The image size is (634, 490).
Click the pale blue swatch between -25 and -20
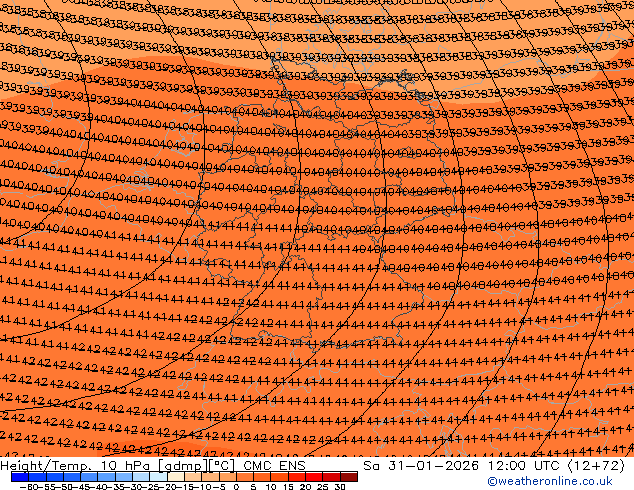(158, 477)
